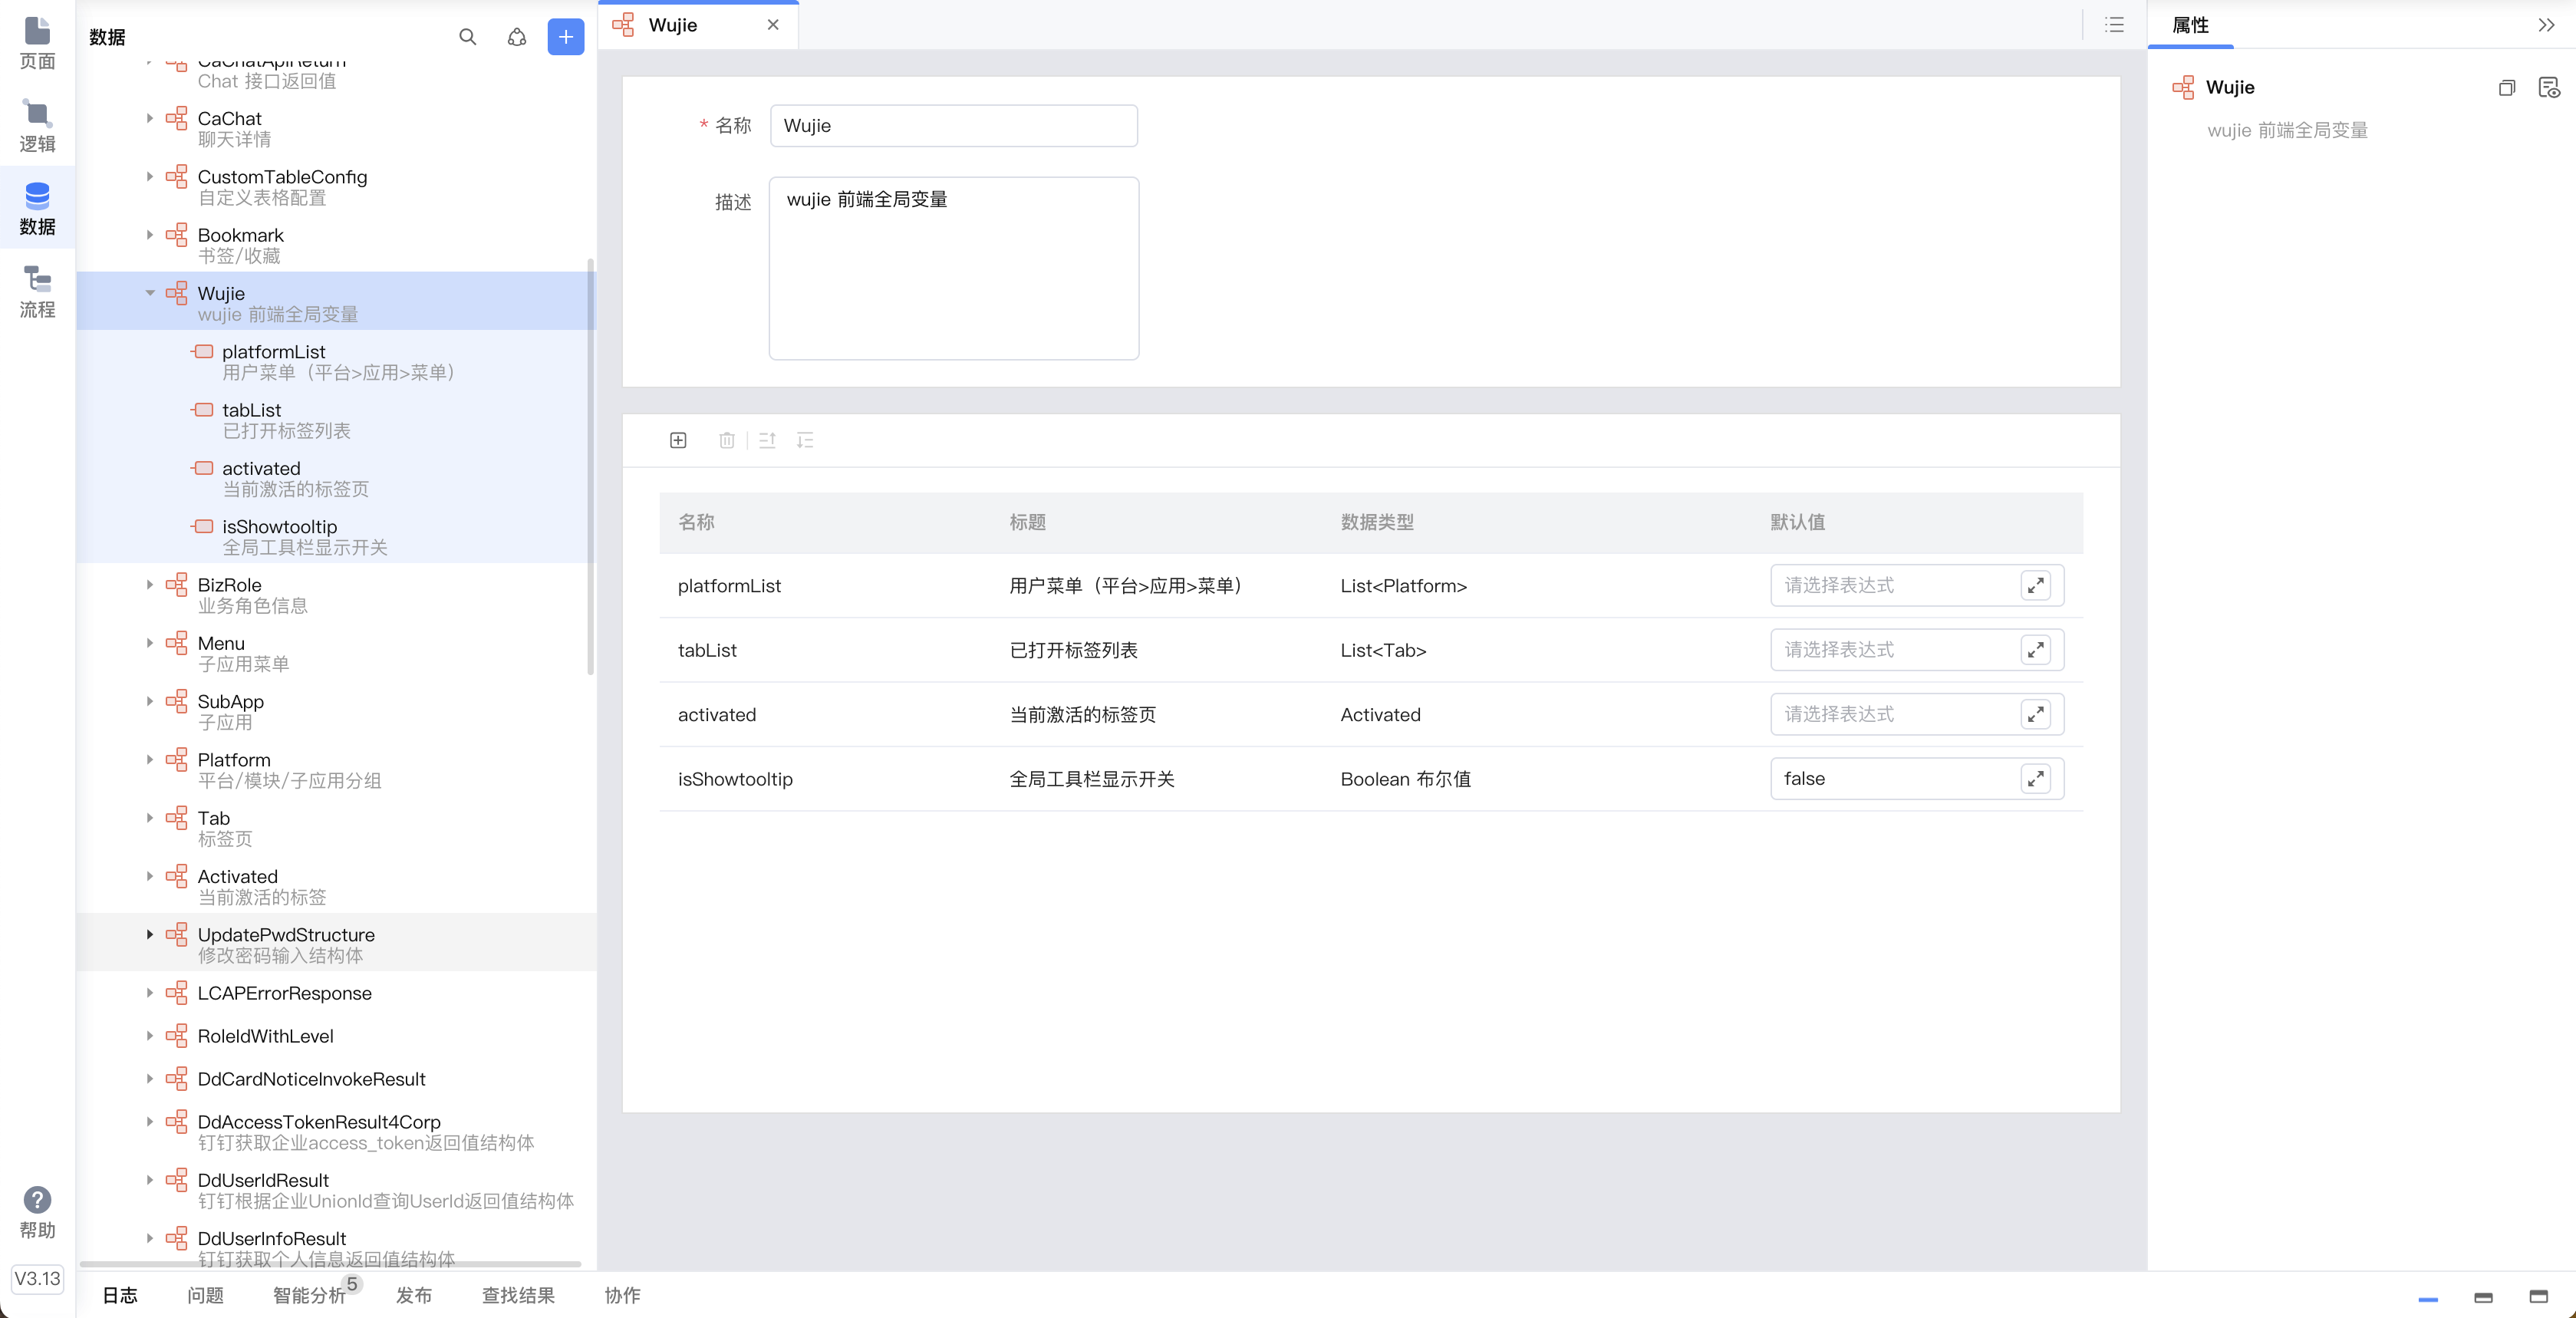Screen dimensions: 2576x1318
Task: Close the Wujie editor tab
Action: coord(773,25)
